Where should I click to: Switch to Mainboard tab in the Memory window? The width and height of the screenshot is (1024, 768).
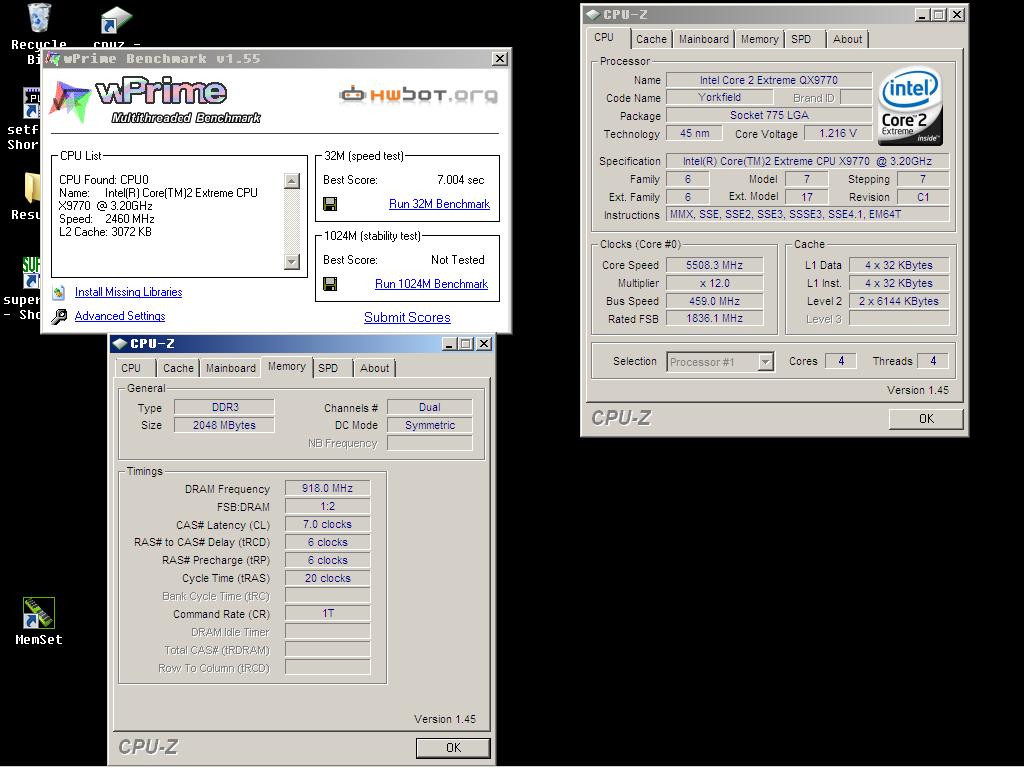231,368
